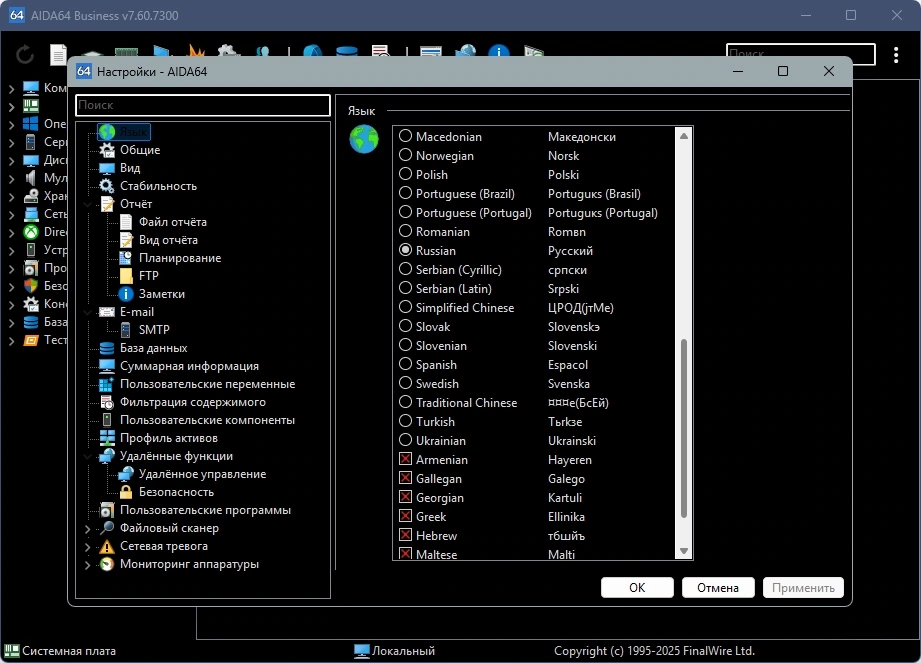
Task: Select the Macedonian language radio button
Action: [405, 136]
